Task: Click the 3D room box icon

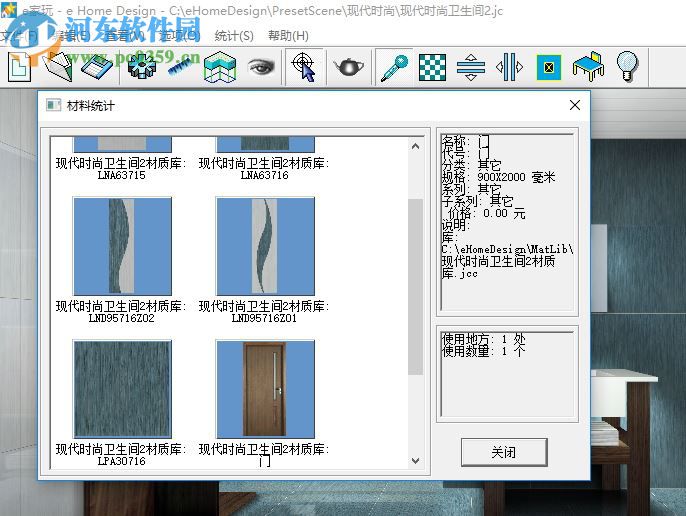Action: [219, 67]
